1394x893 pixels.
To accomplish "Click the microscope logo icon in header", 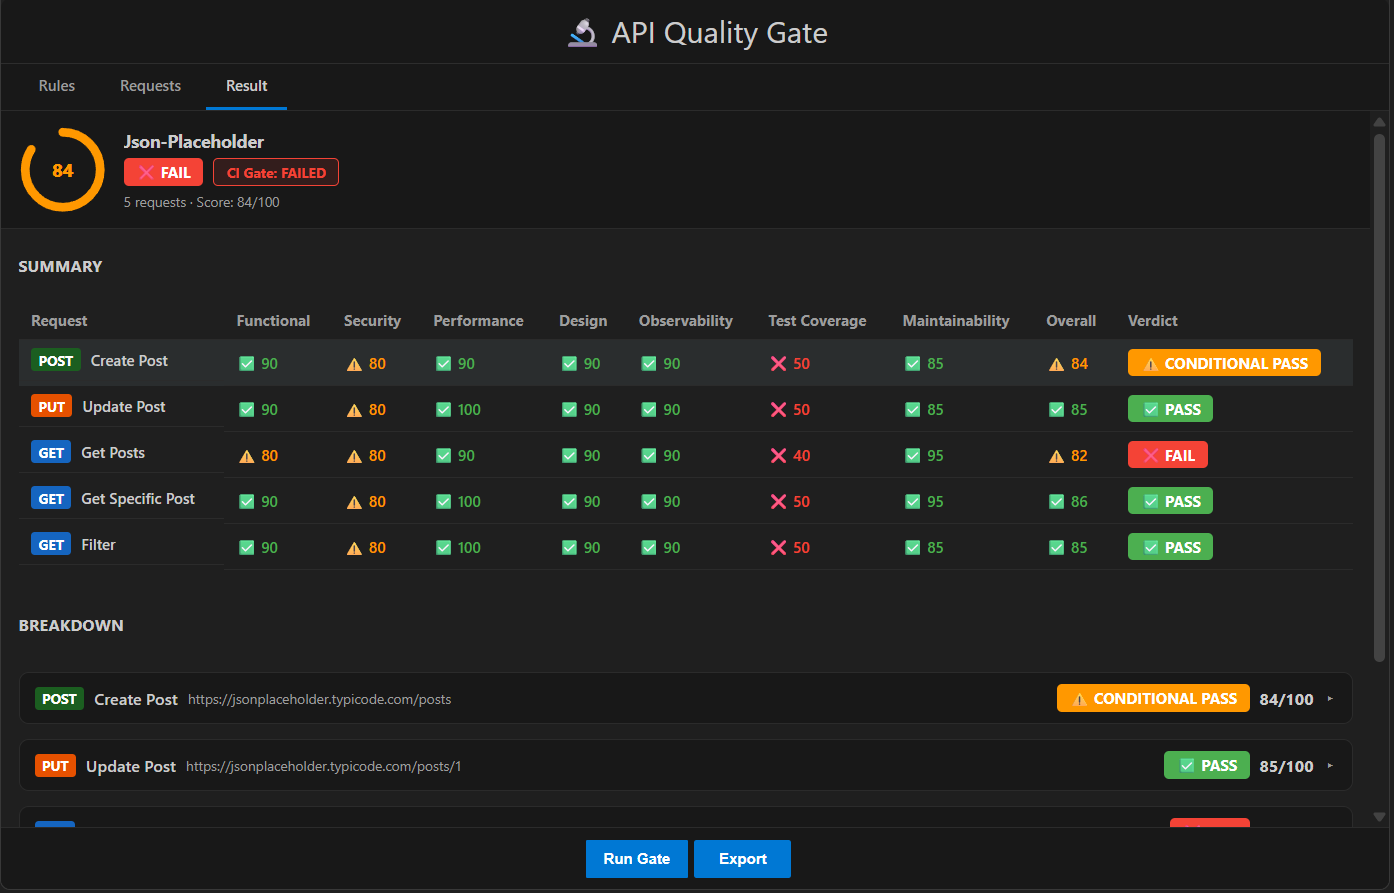I will (x=582, y=33).
